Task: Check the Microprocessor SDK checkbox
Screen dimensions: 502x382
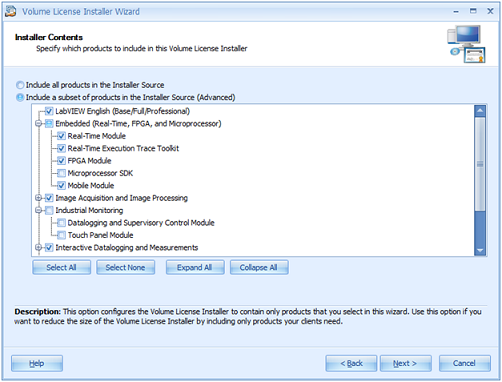Action: click(x=61, y=173)
